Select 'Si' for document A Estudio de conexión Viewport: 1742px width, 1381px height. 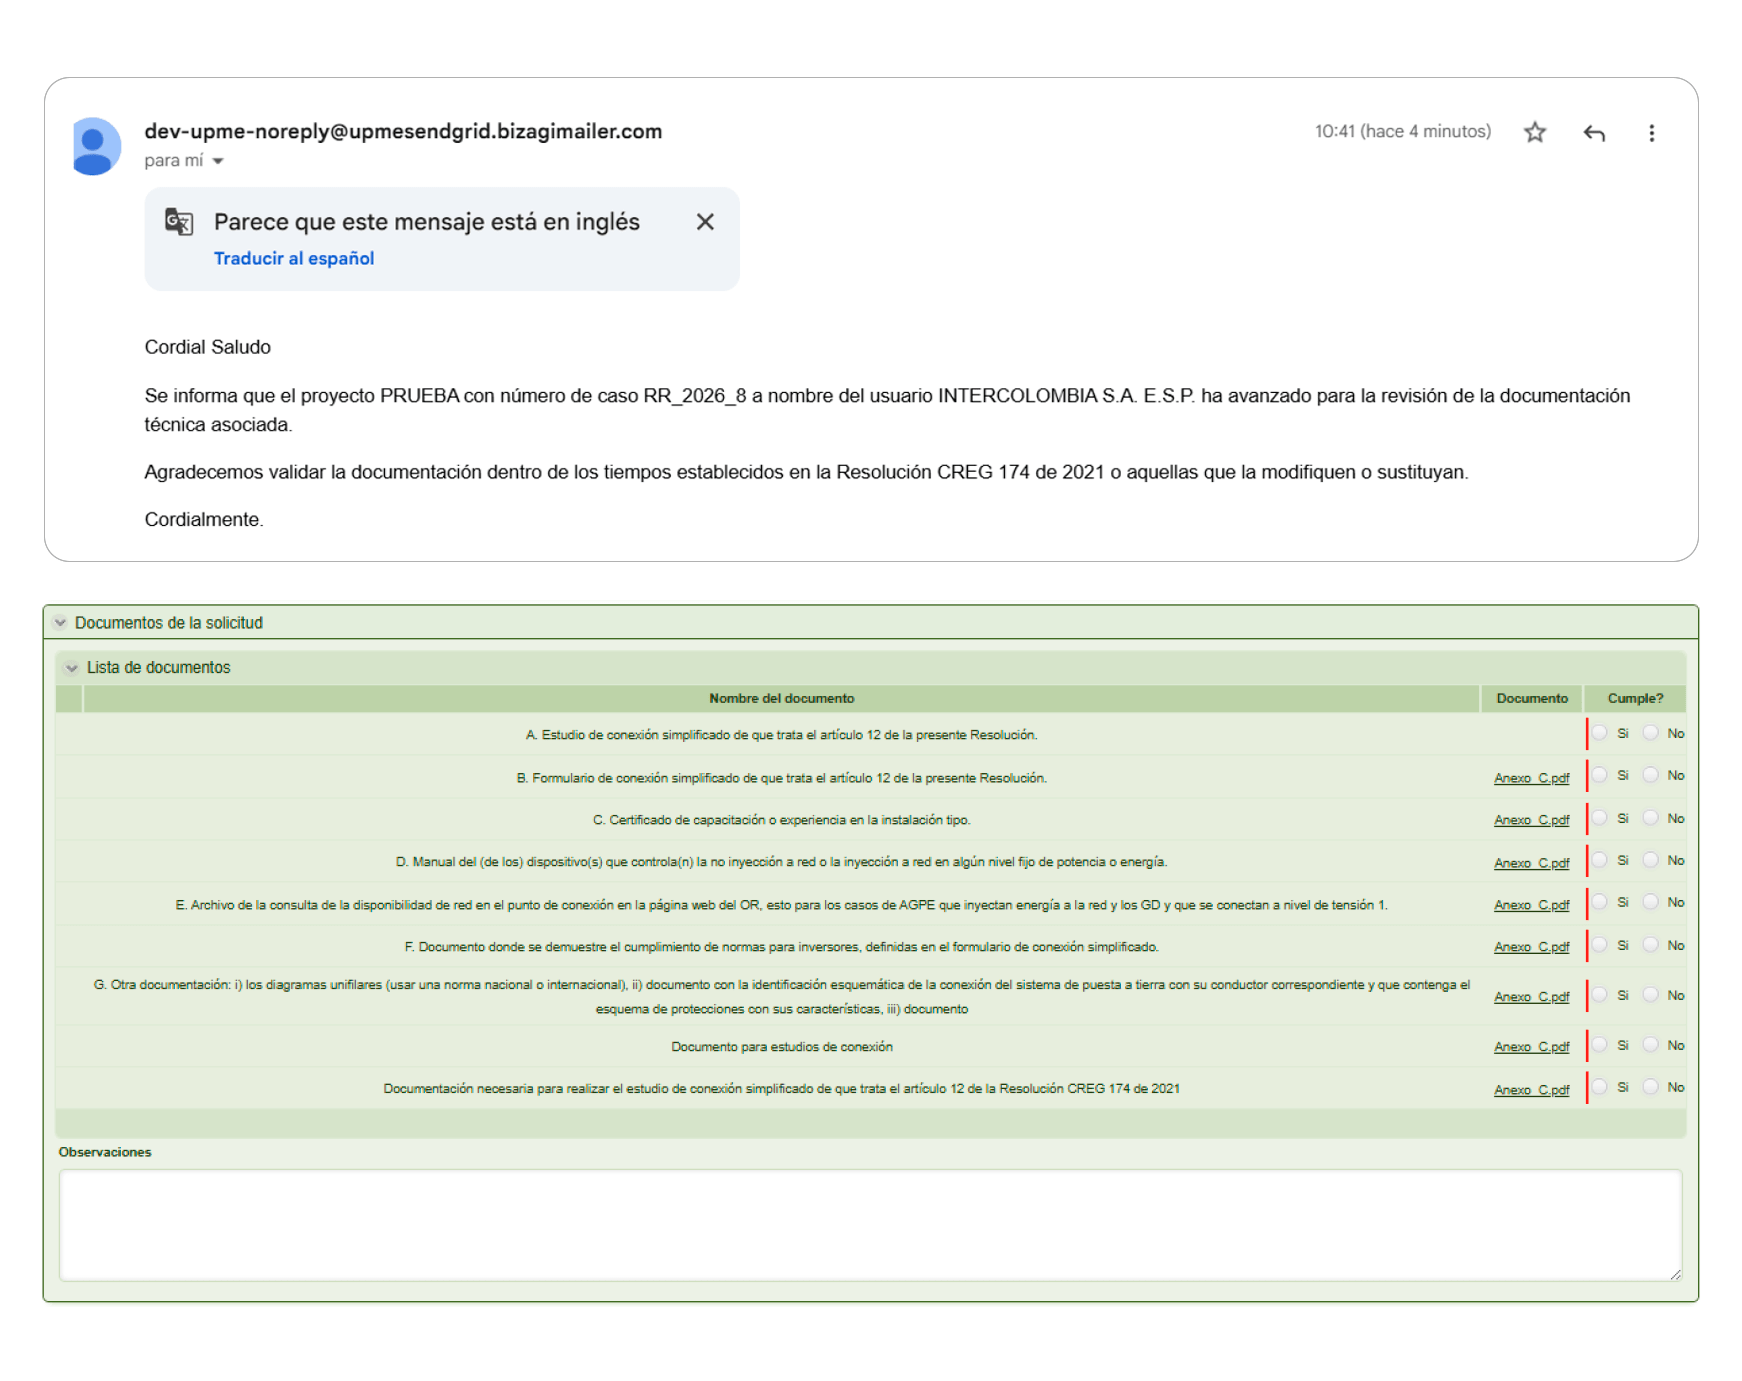click(x=1600, y=733)
